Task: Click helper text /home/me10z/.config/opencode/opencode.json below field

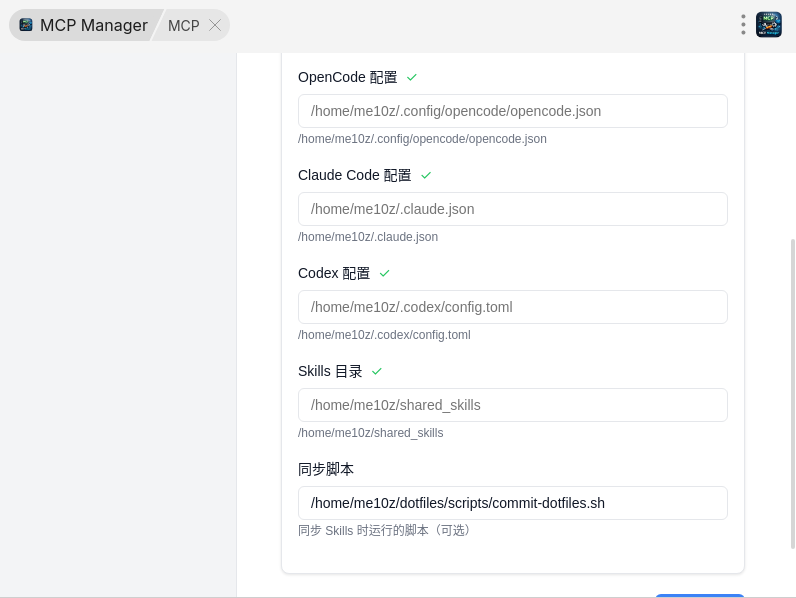Action: click(x=422, y=139)
